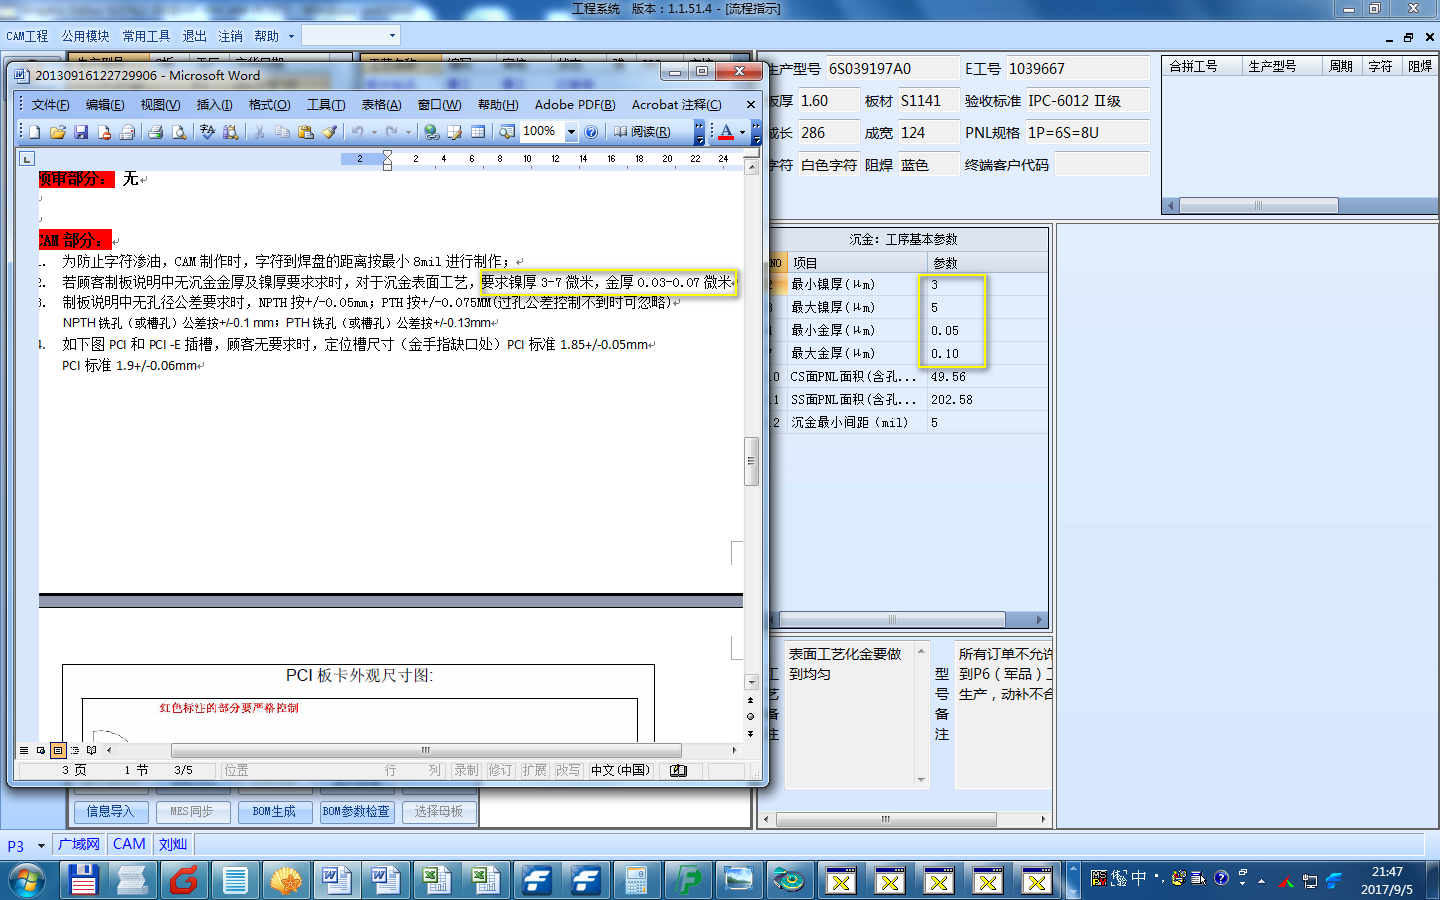Screen dimensions: 1440x900
Task: Open the Adobe PDF(B) menu
Action: 575,105
